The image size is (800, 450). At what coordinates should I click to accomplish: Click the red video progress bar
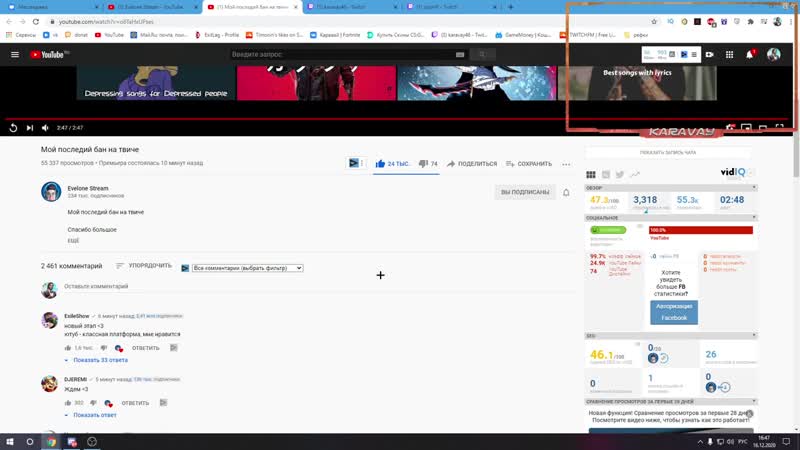pos(398,119)
